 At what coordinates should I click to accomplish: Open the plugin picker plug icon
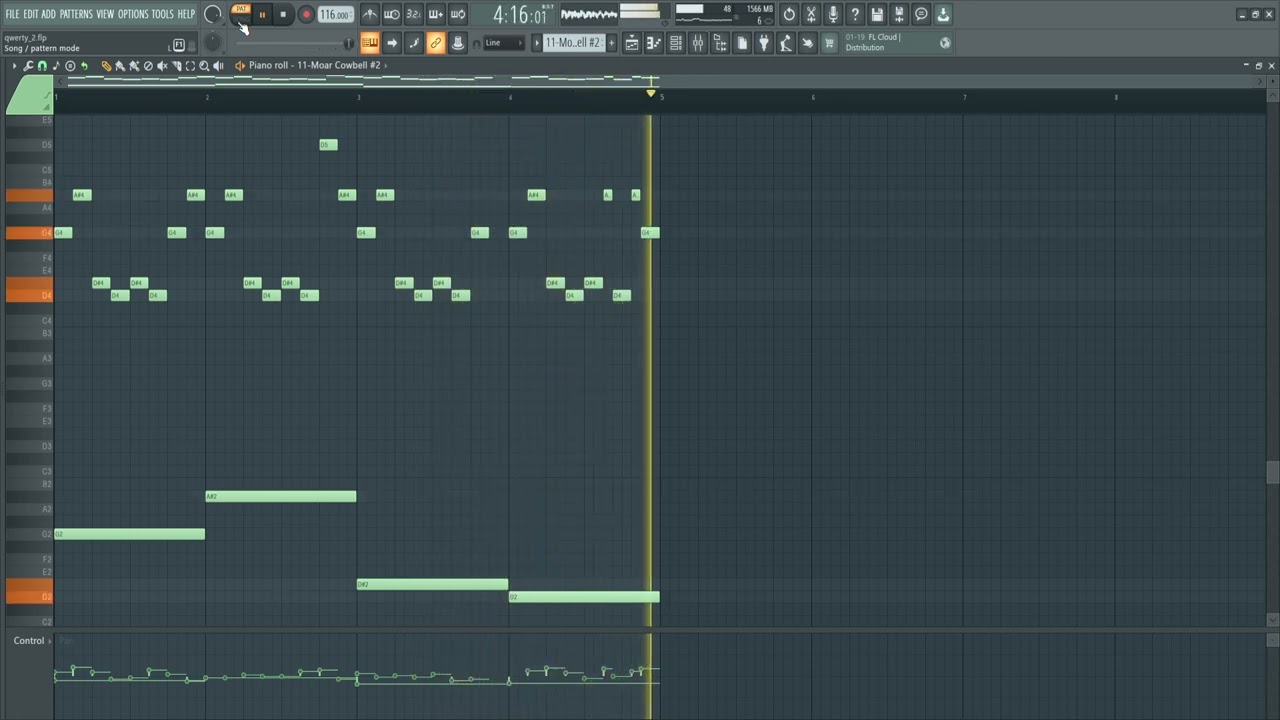tap(764, 43)
